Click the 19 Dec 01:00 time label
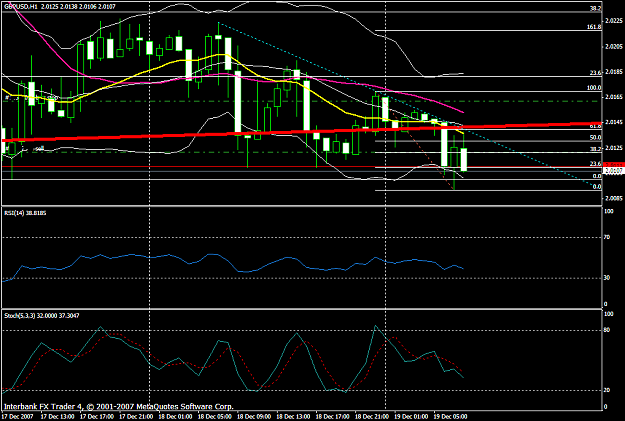625x421 pixels. click(411, 417)
